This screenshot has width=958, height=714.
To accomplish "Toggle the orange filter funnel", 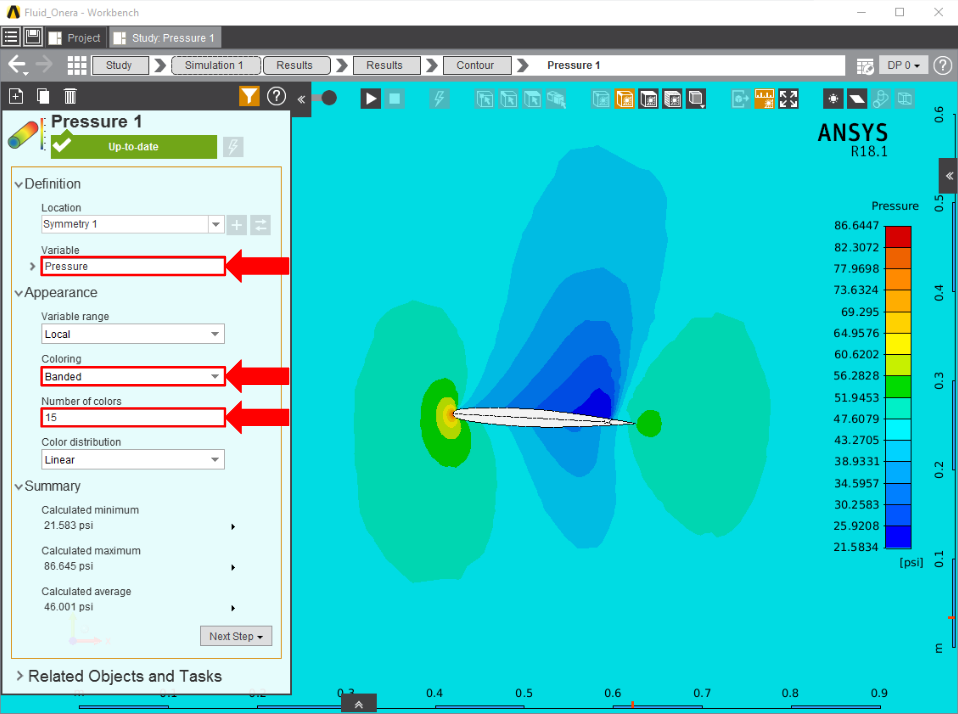I will pos(249,96).
